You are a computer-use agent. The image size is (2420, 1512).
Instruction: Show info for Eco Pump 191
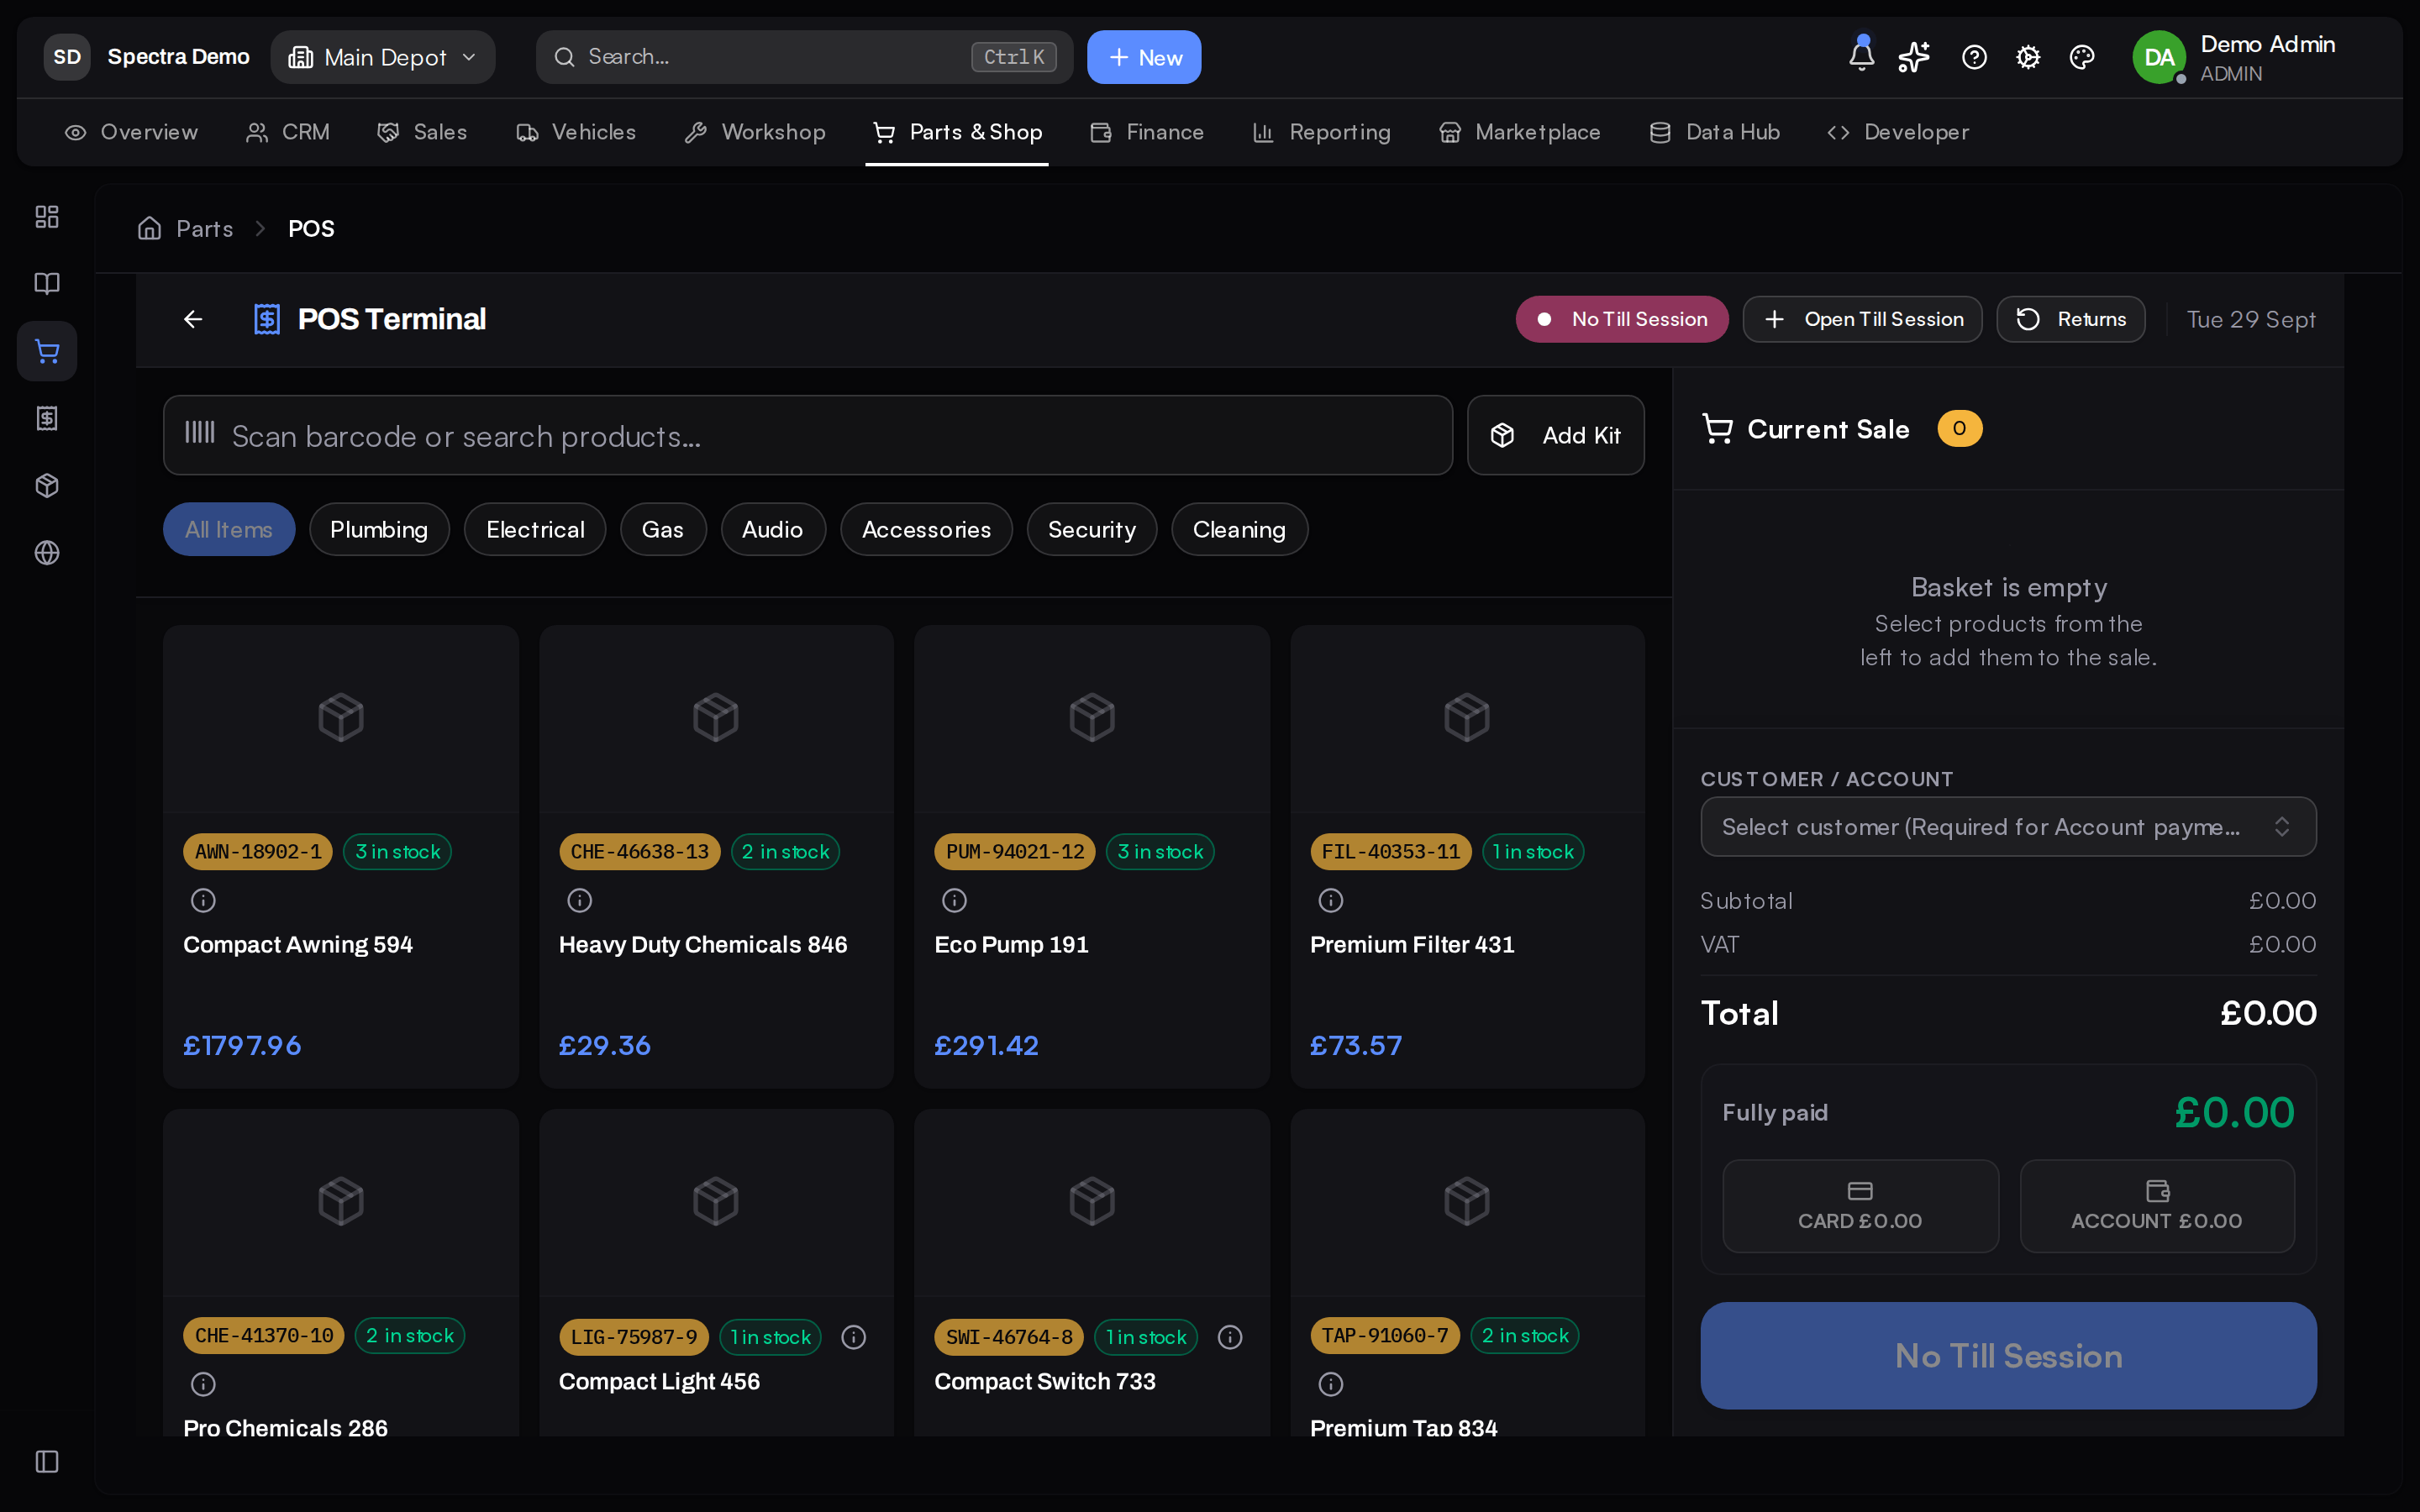coord(954,901)
